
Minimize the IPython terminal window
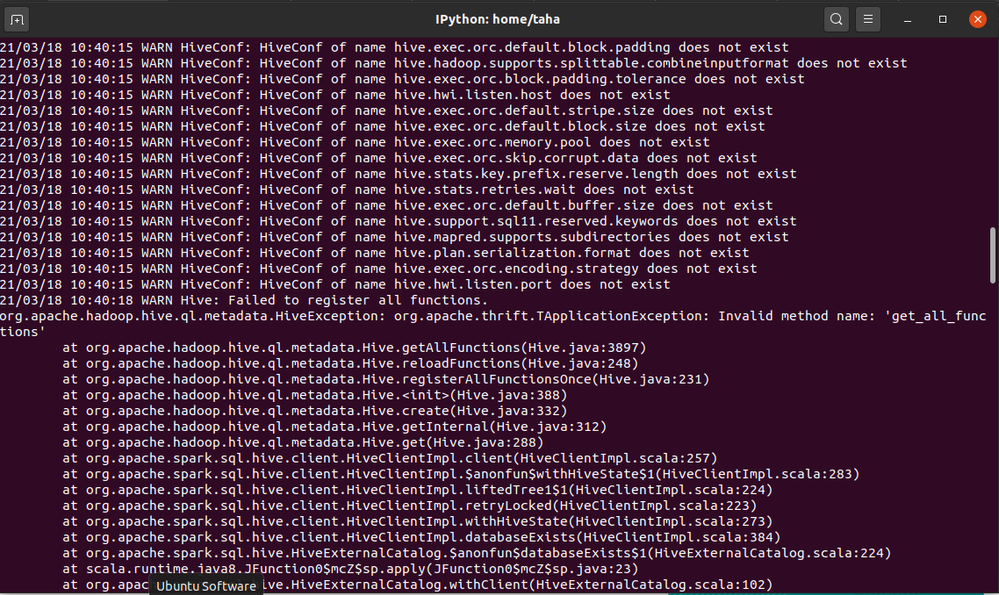tap(907, 20)
